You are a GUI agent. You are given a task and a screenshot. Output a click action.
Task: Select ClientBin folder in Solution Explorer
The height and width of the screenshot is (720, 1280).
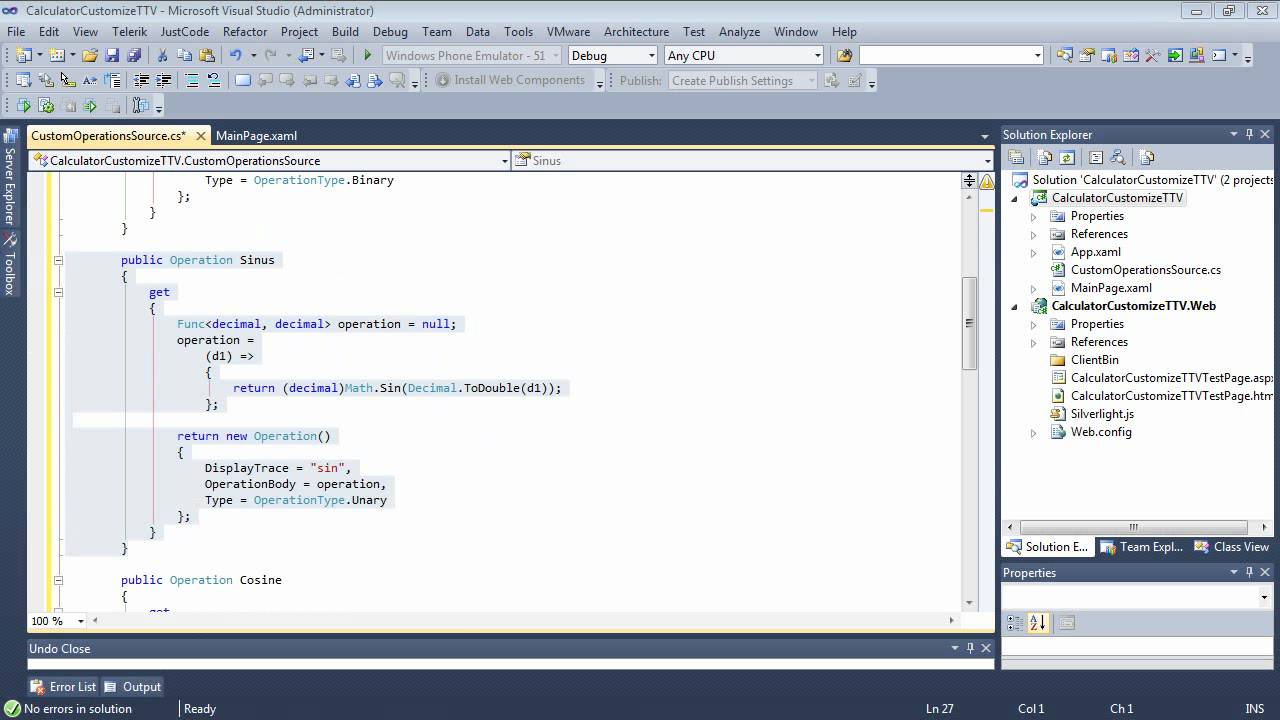point(1094,360)
